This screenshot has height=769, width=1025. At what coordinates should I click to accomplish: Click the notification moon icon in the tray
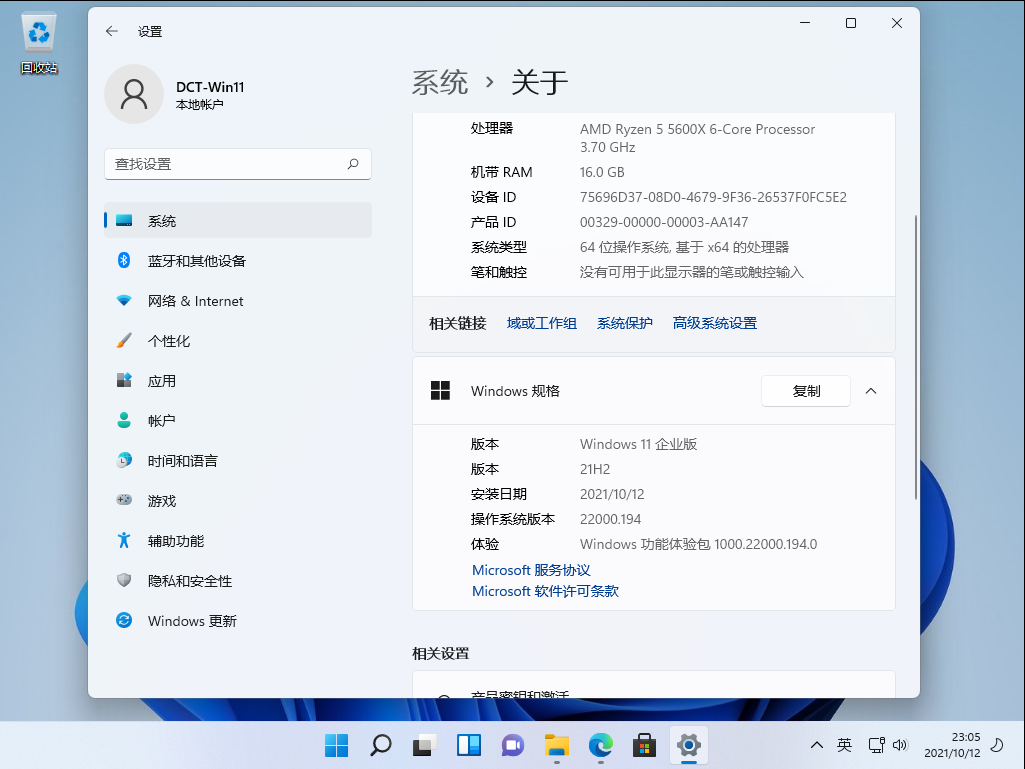pos(997,745)
